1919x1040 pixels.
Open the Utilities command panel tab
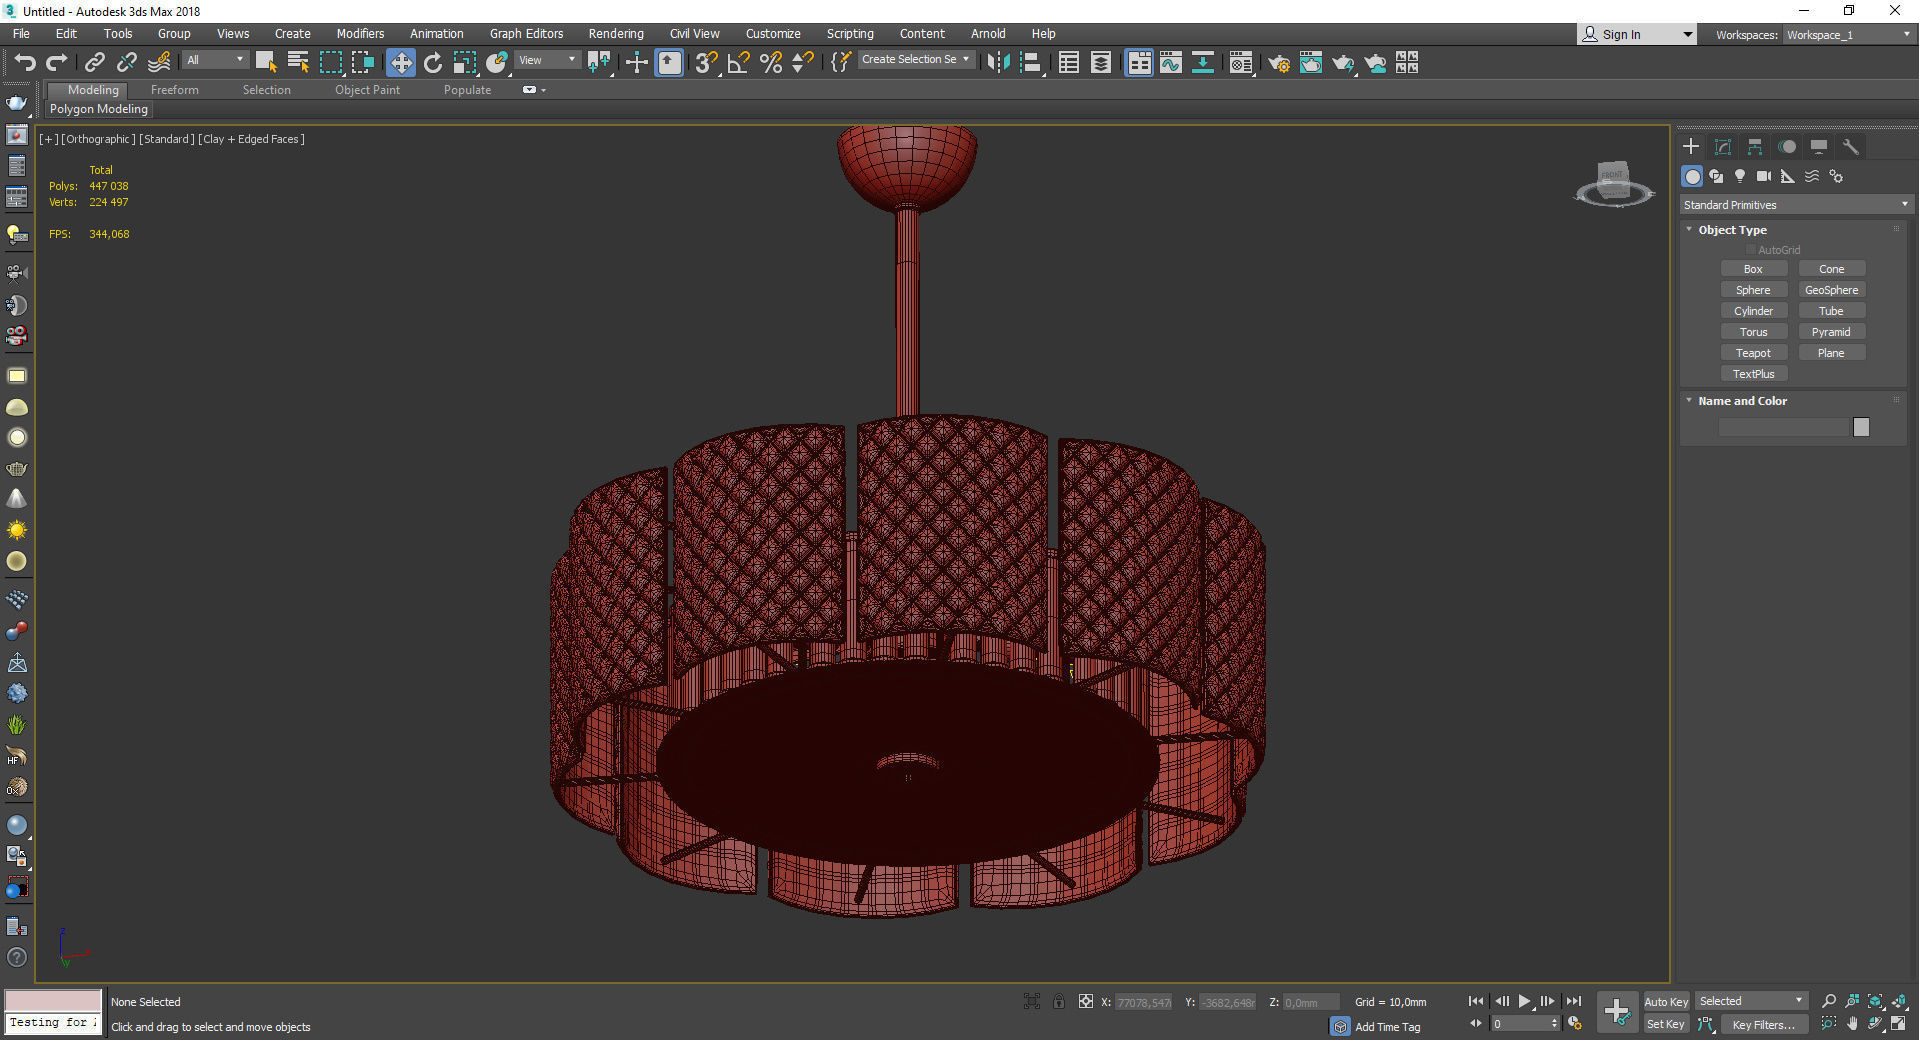pos(1851,147)
